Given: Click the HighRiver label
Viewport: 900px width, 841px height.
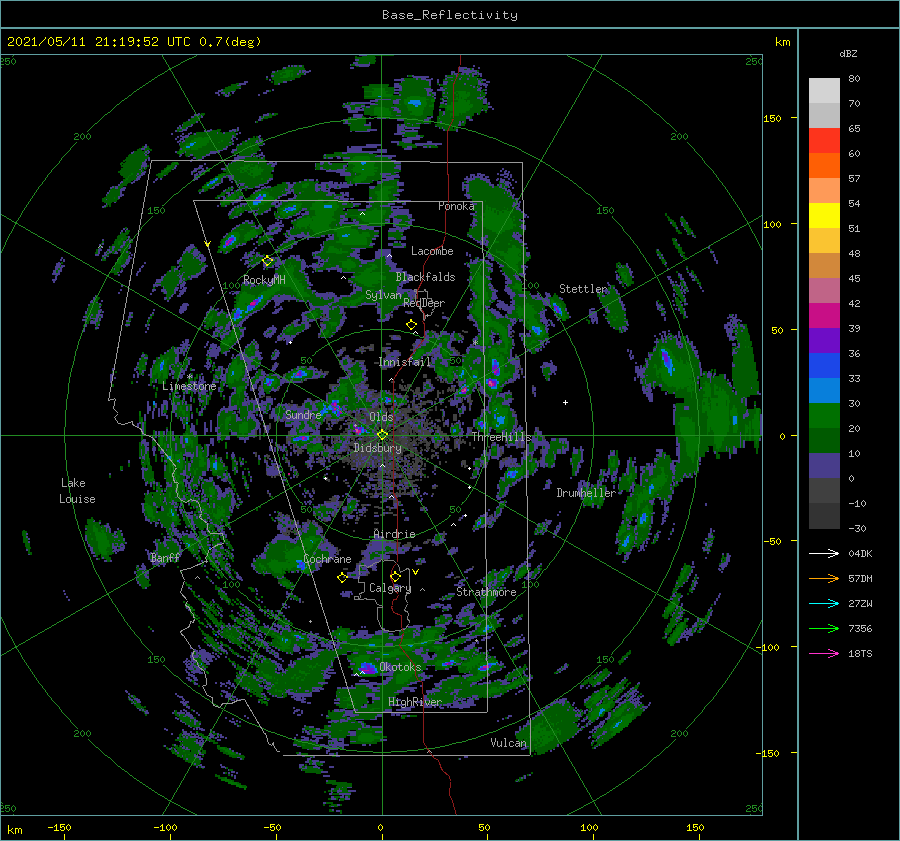Looking at the screenshot, I should 415,702.
